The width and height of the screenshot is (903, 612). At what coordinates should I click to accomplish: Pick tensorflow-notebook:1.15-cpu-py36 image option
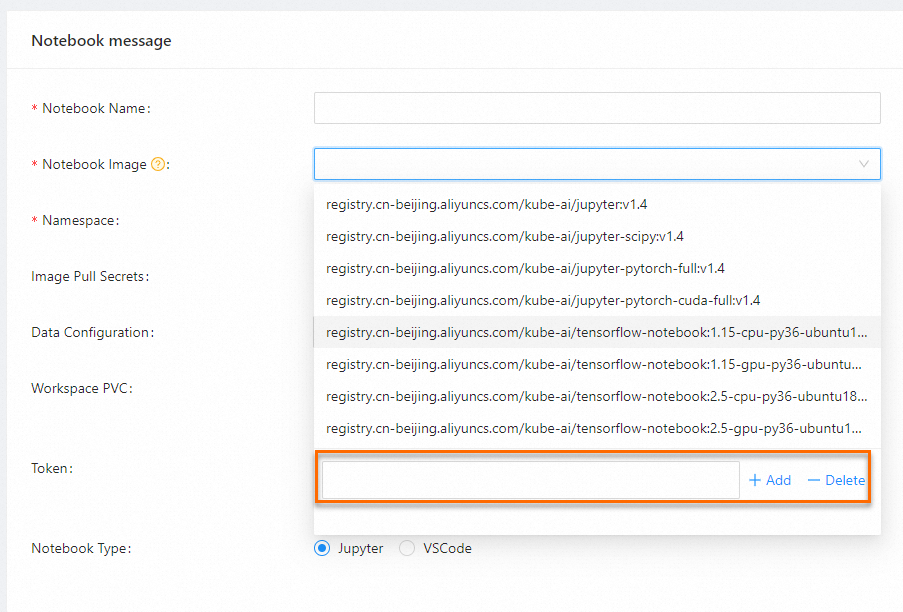pyautogui.click(x=597, y=332)
